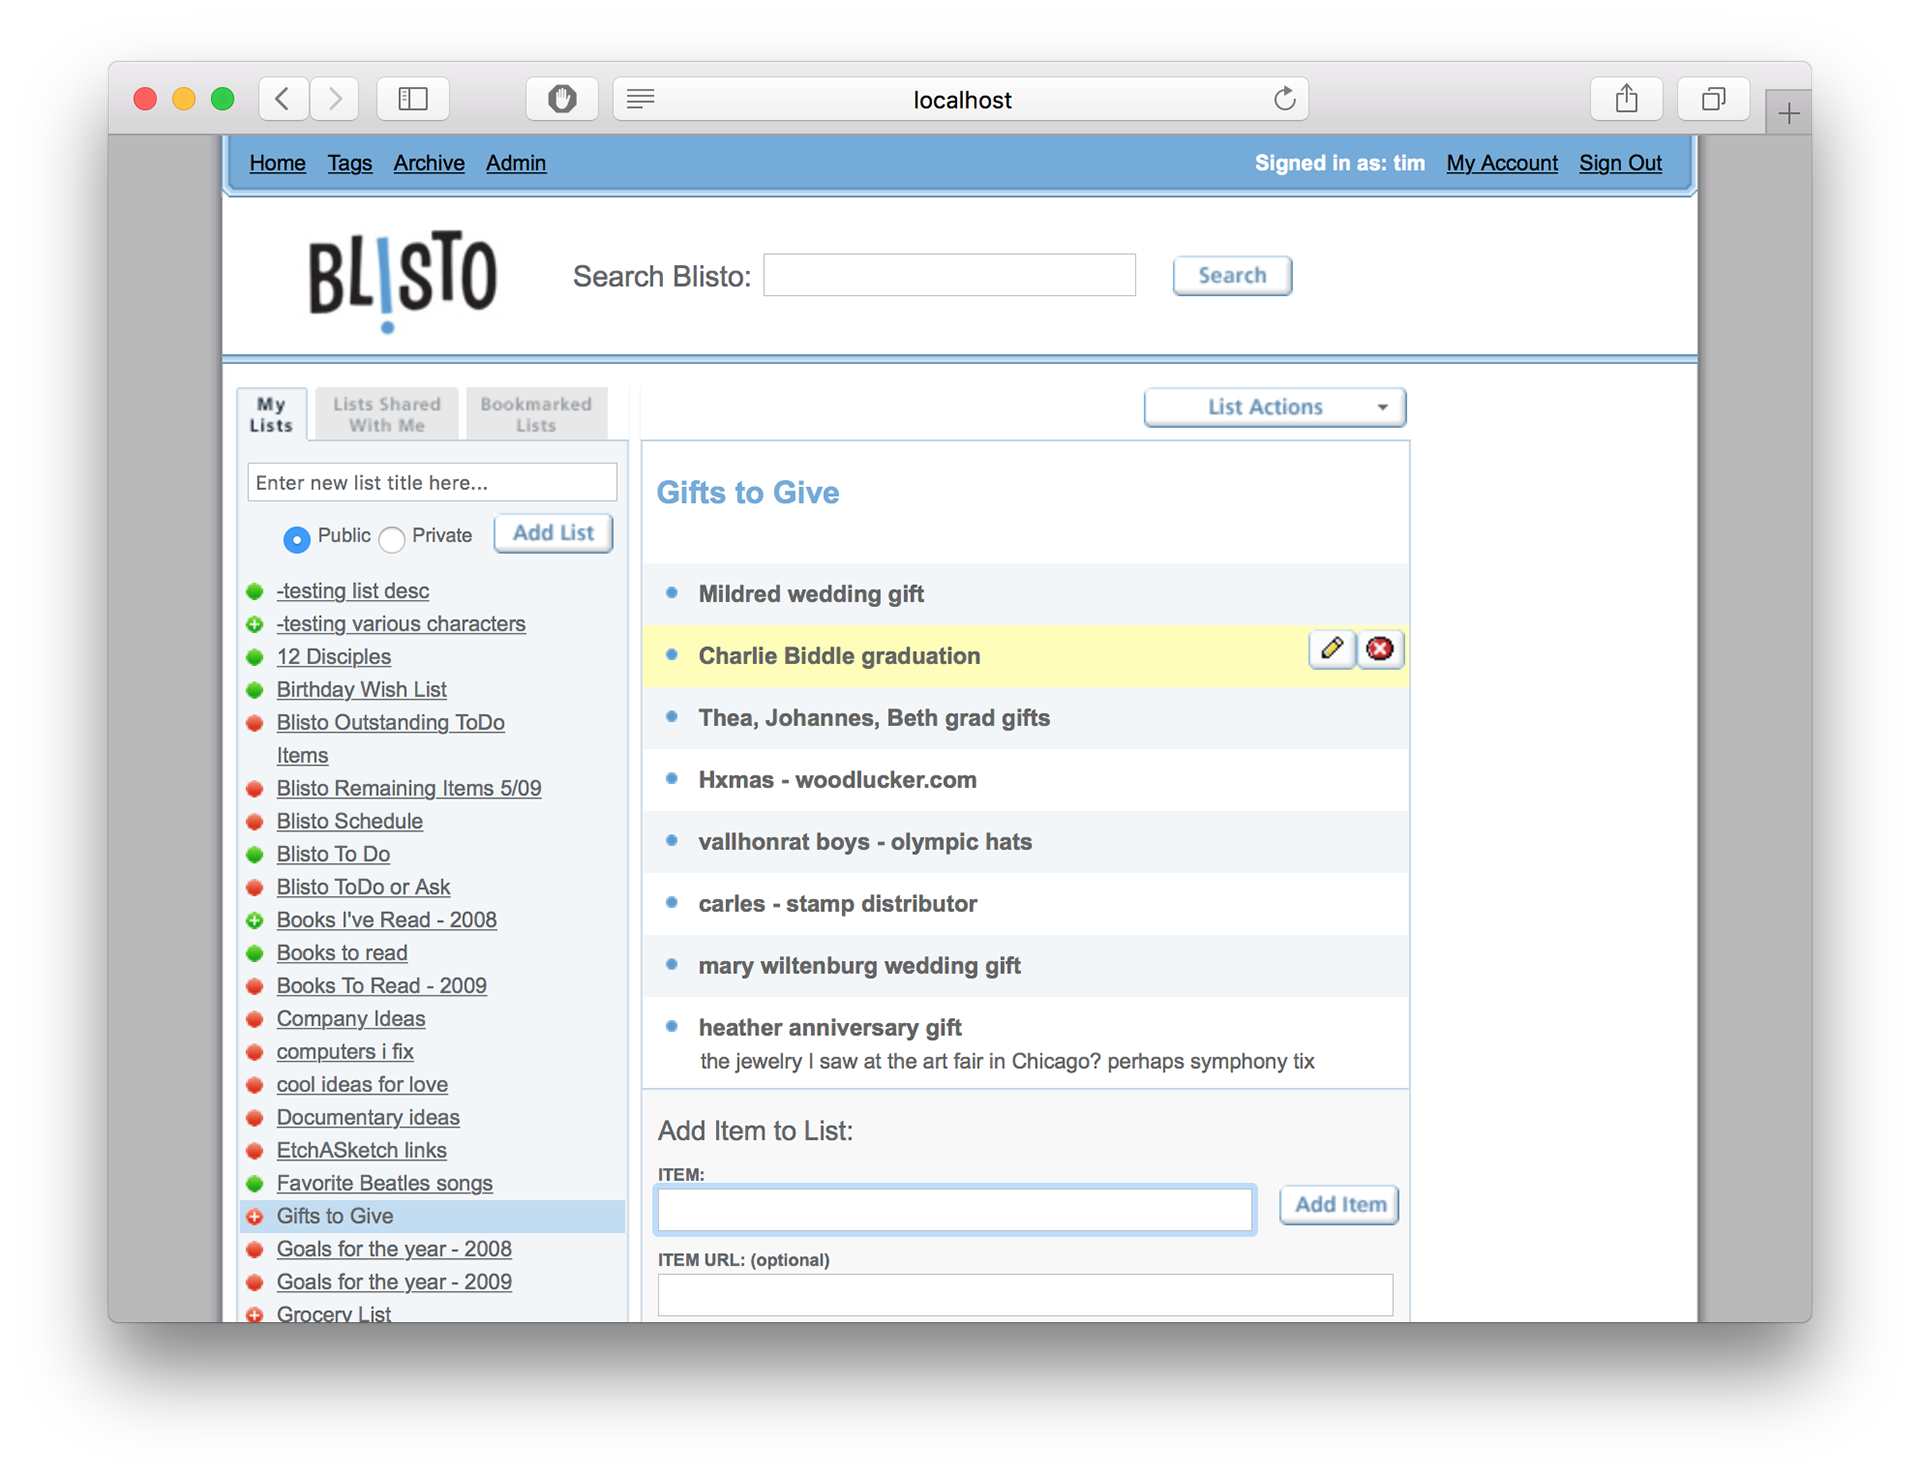Image resolution: width=1920 pixels, height=1477 pixels.
Task: Open the -testing list desc list
Action: pyautogui.click(x=353, y=591)
